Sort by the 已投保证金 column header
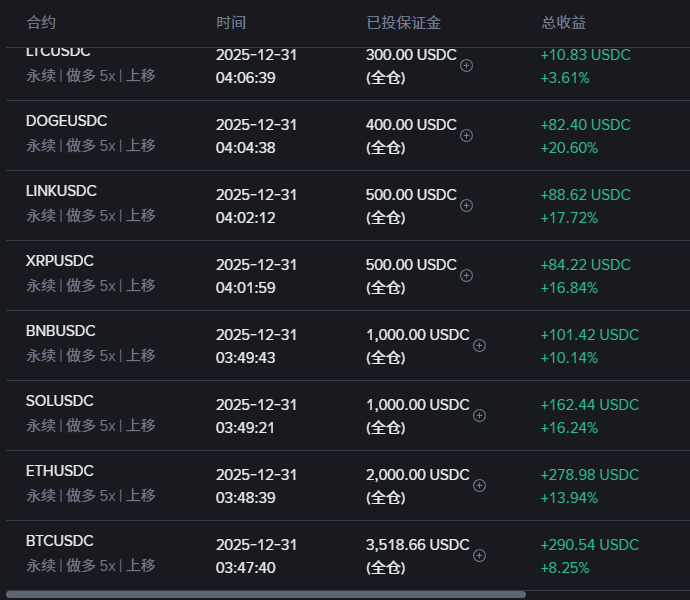 pos(404,22)
